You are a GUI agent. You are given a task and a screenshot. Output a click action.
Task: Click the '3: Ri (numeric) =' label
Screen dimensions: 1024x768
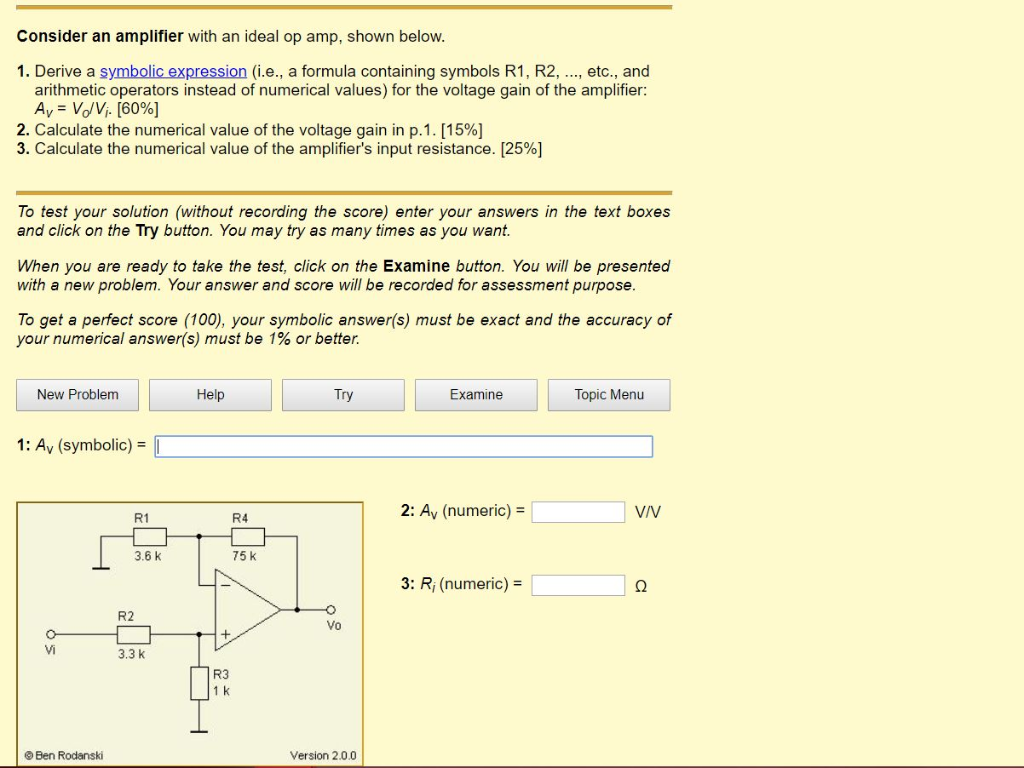[462, 584]
